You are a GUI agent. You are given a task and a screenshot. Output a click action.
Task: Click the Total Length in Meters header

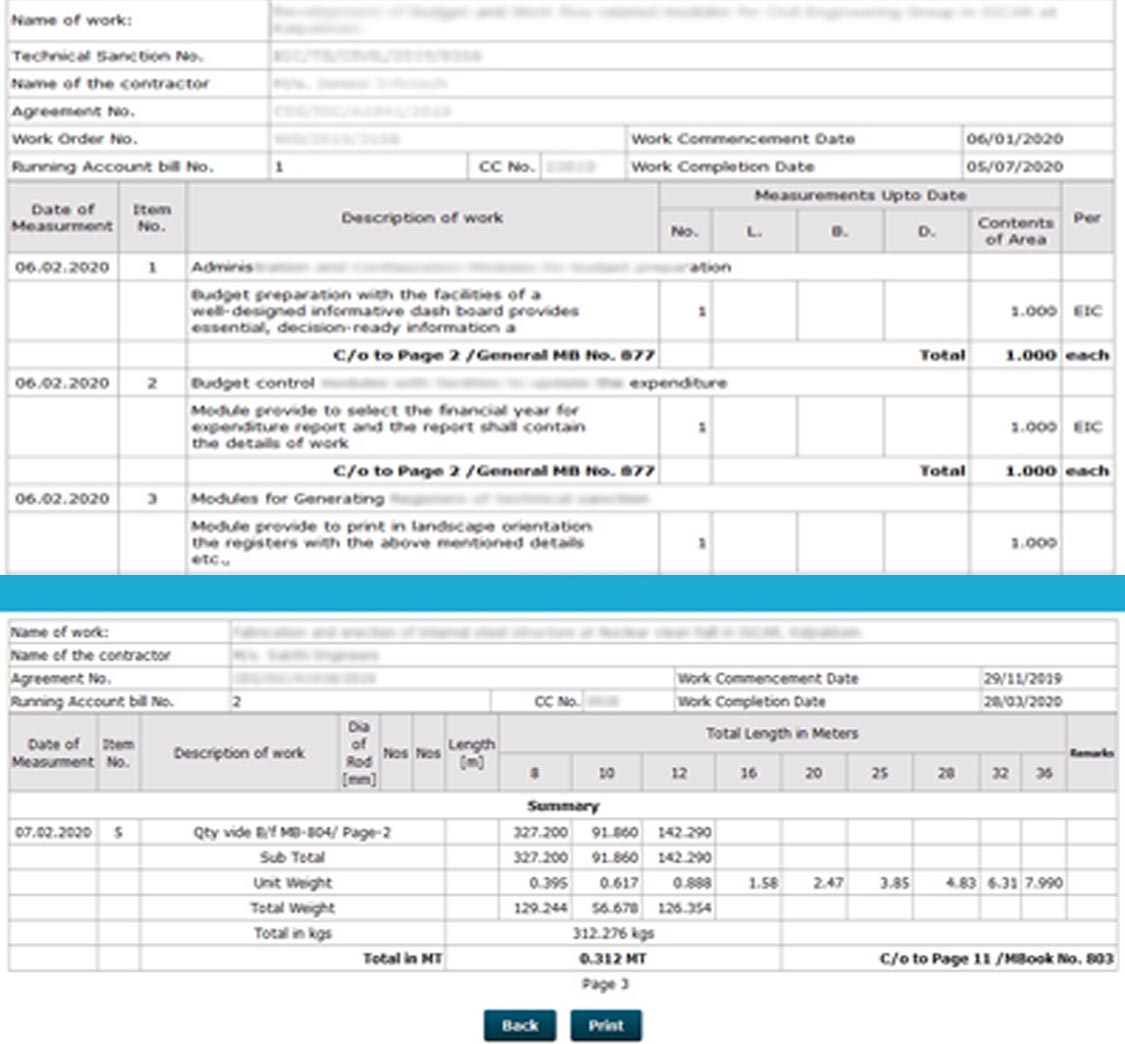coord(782,734)
